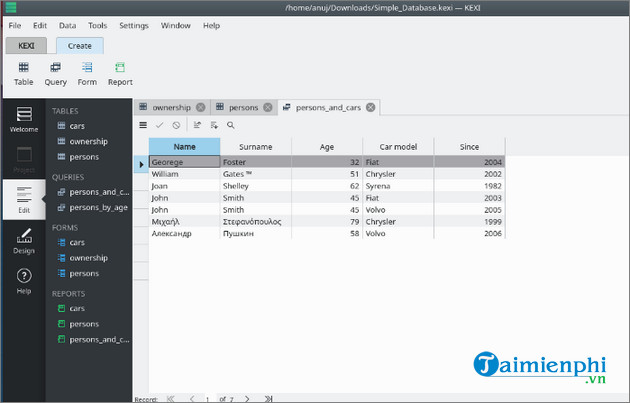Open the Tools menu
Image resolution: width=630 pixels, height=403 pixels.
tap(97, 24)
